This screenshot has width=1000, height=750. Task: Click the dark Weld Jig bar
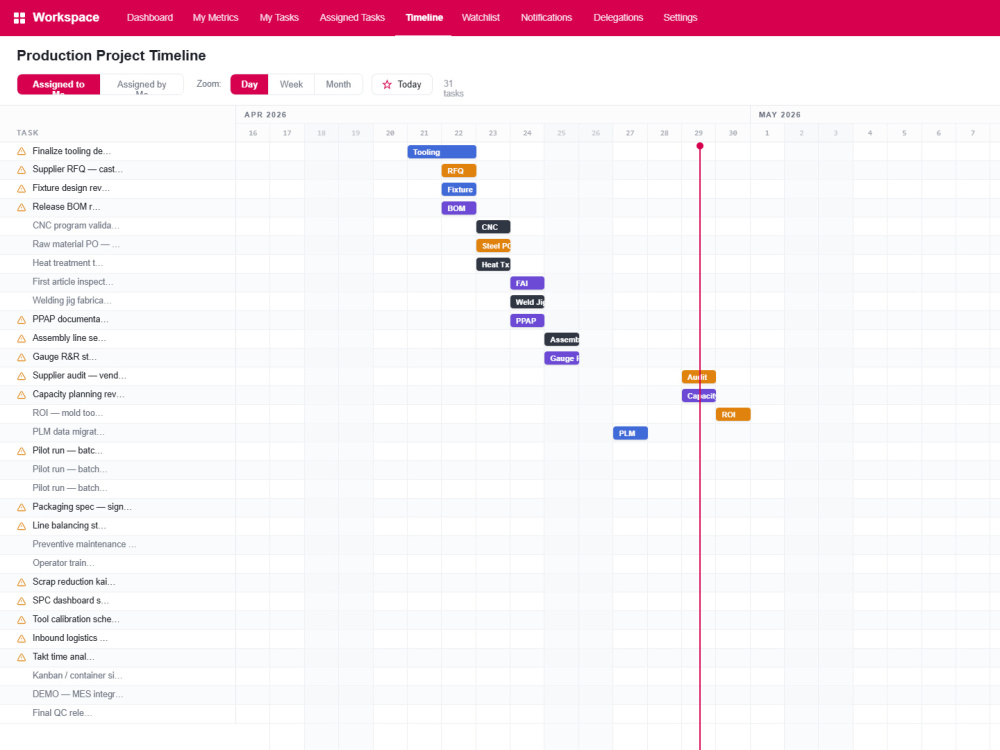click(527, 302)
